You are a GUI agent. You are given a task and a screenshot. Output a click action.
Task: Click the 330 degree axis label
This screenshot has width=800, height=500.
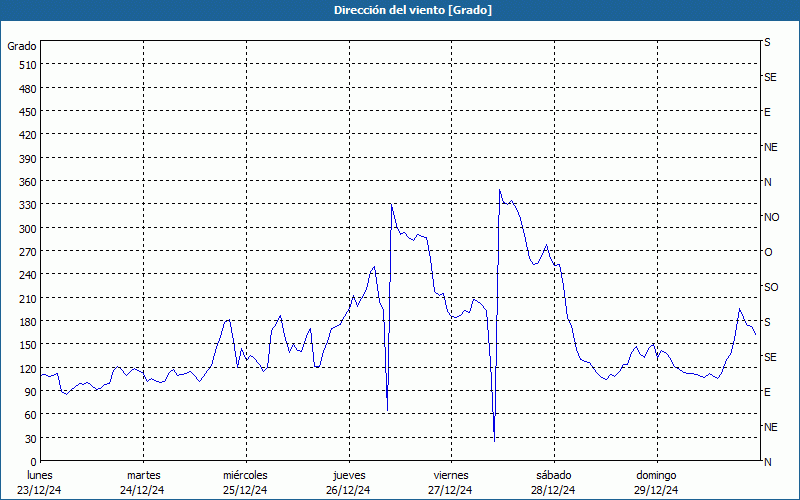click(28, 205)
